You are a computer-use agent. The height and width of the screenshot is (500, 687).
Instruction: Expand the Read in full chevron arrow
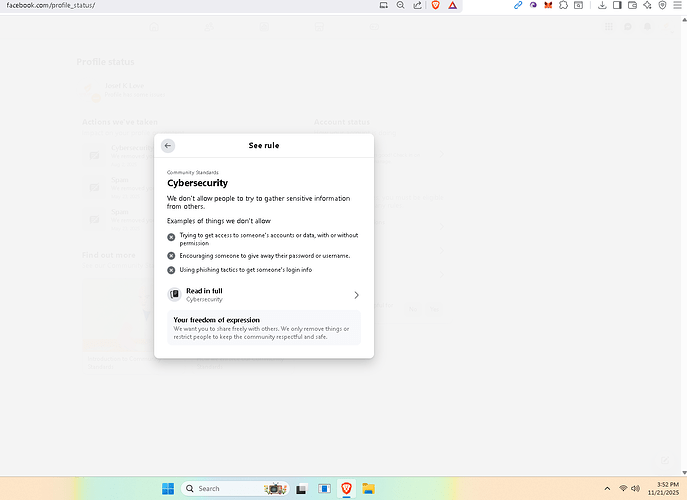(356, 295)
